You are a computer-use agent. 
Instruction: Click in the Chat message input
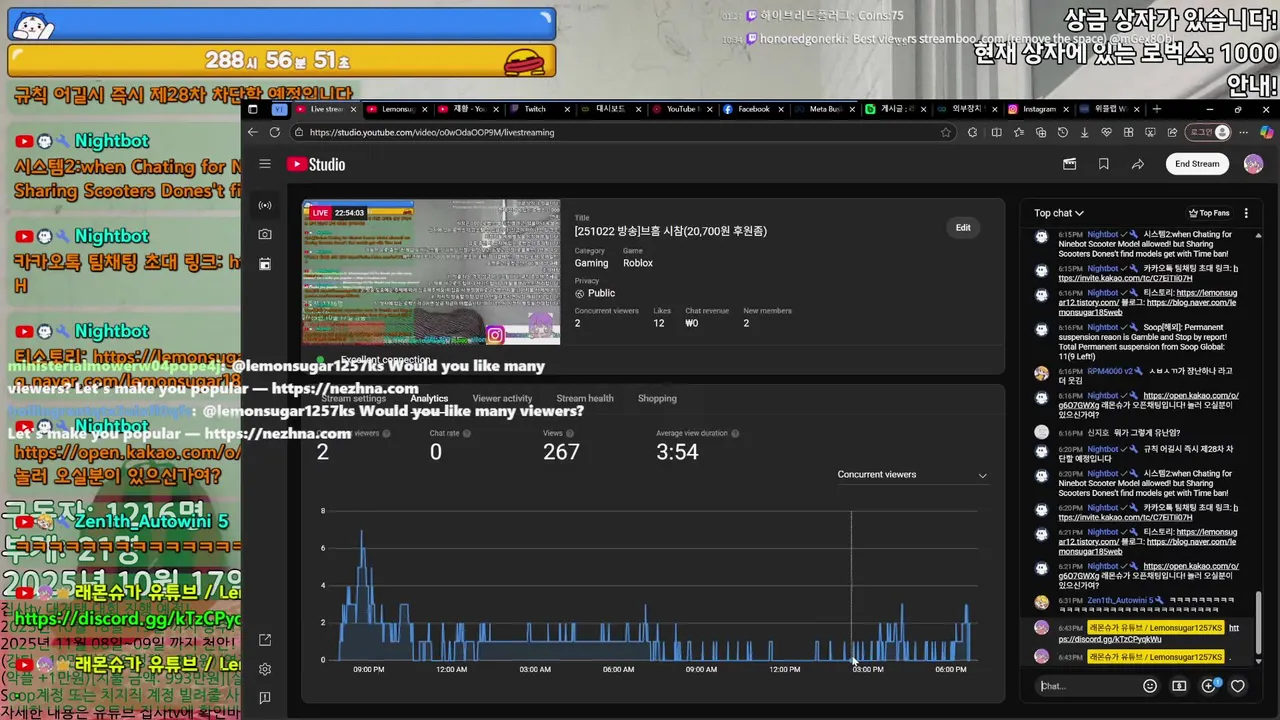1086,686
